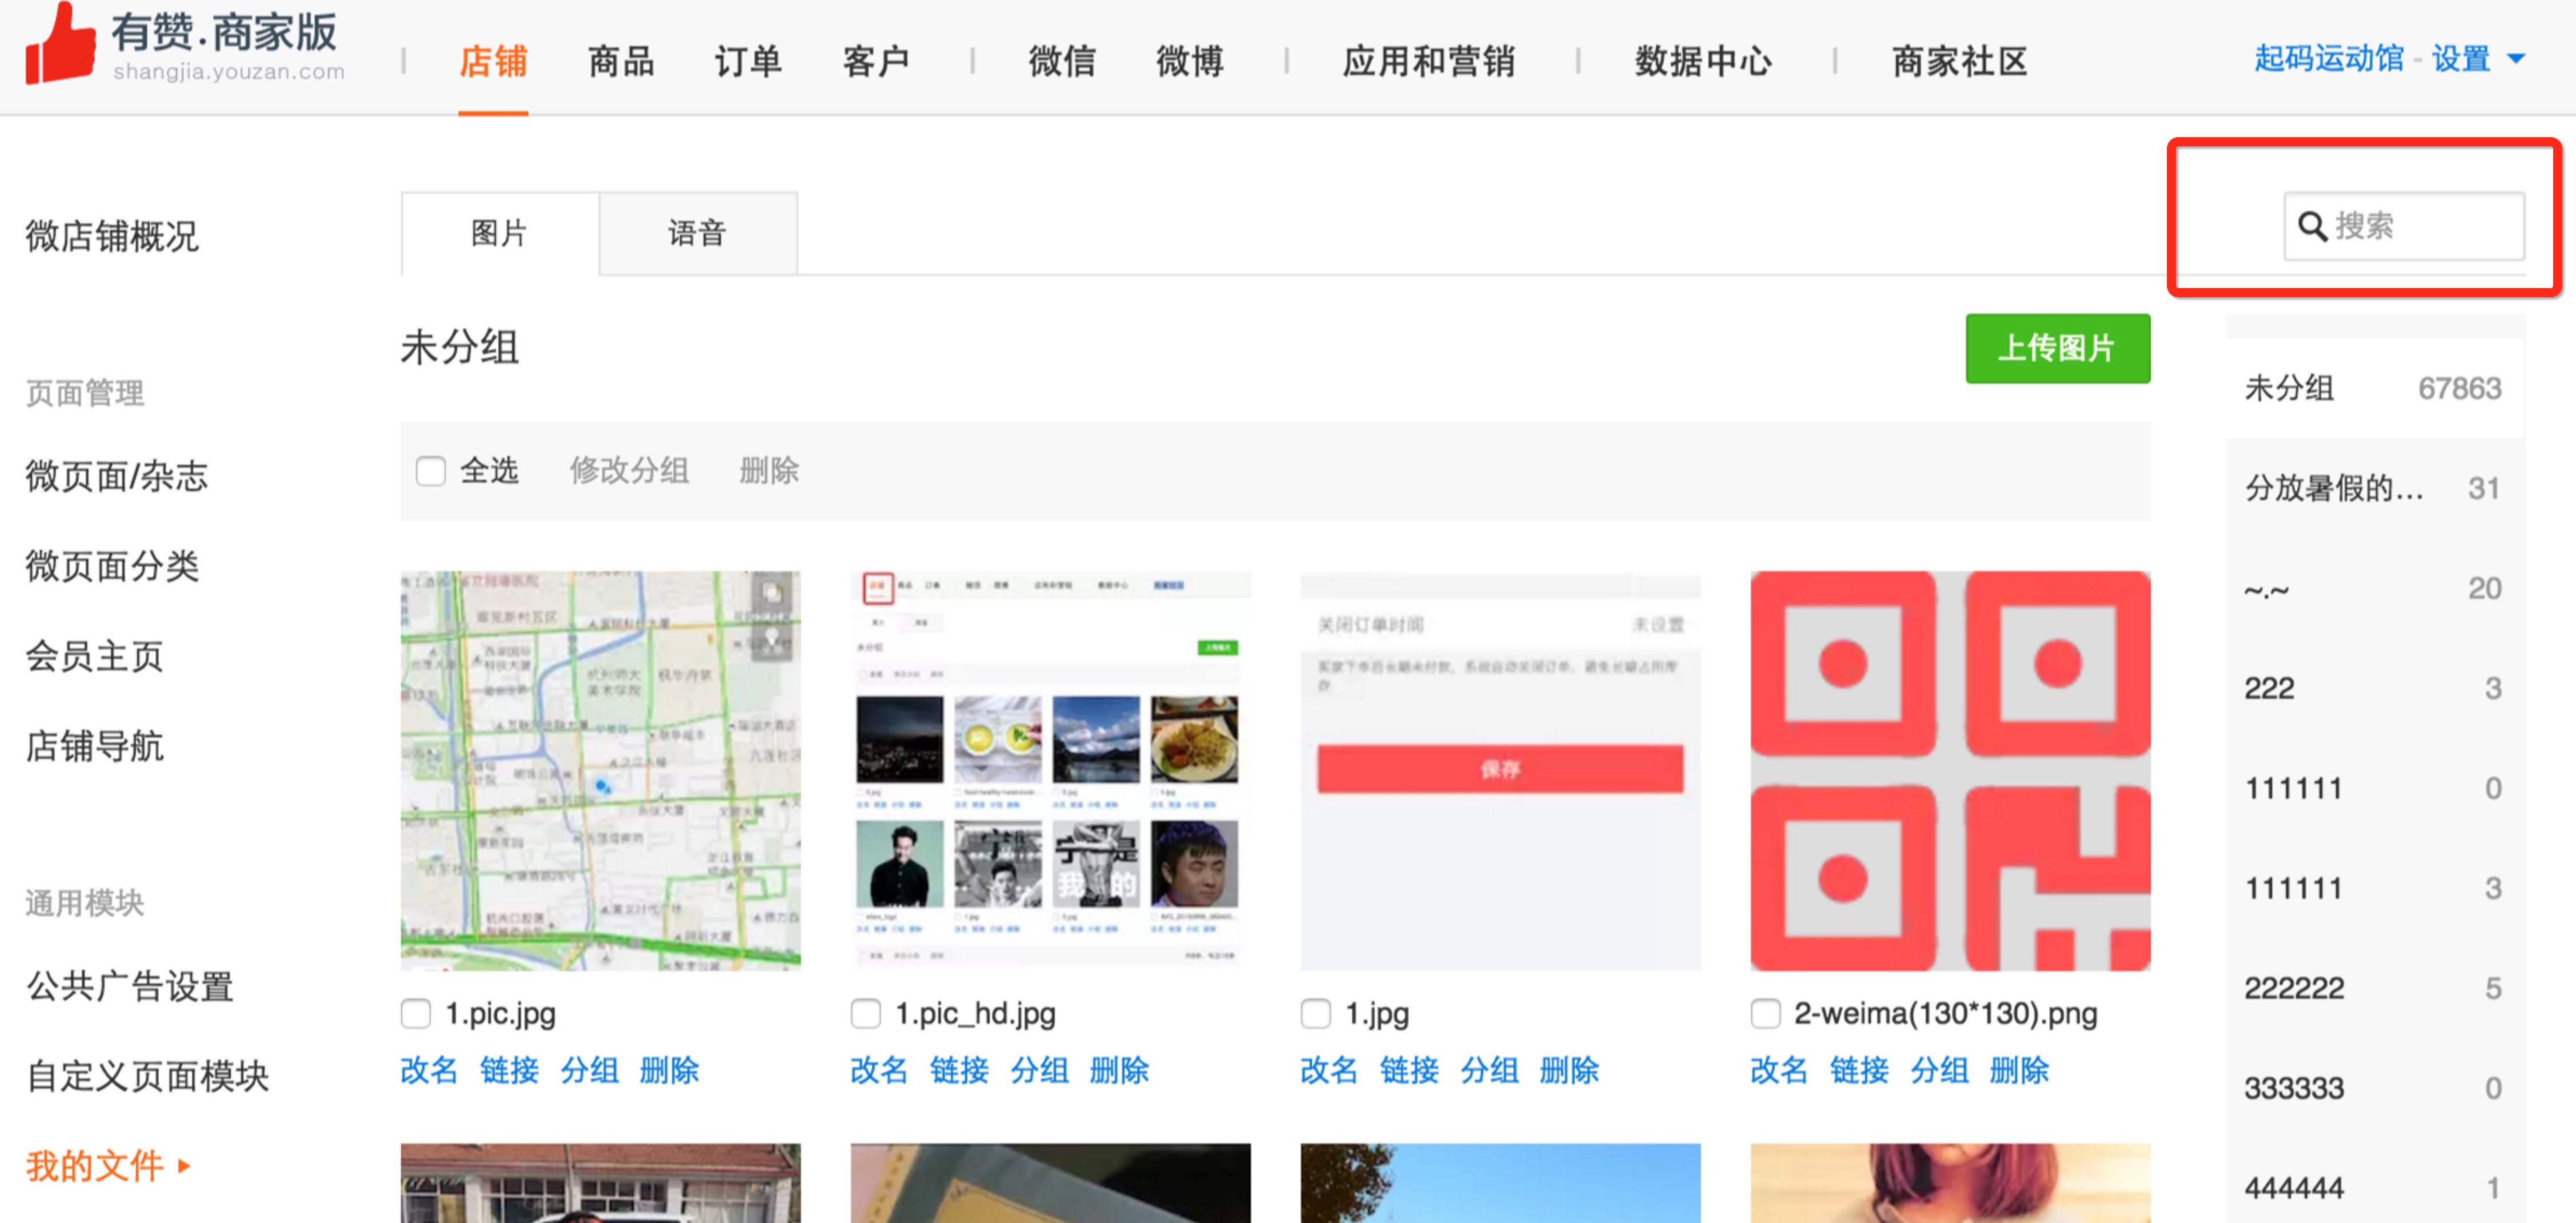Open the 数据中心 menu
The image size is (2576, 1223).
pyautogui.click(x=1704, y=62)
